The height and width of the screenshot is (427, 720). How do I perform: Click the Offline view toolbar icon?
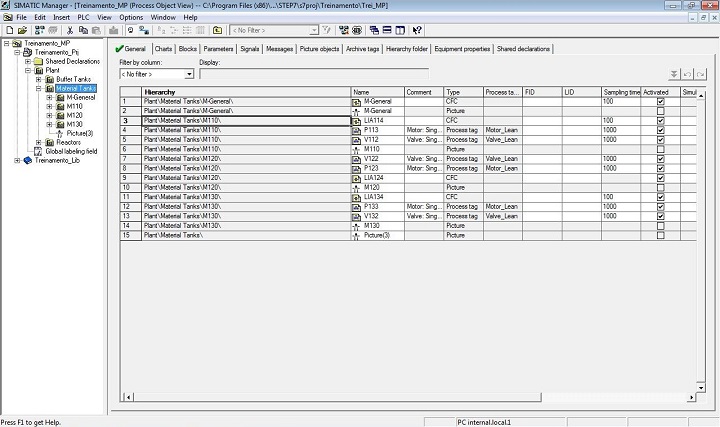click(x=130, y=30)
